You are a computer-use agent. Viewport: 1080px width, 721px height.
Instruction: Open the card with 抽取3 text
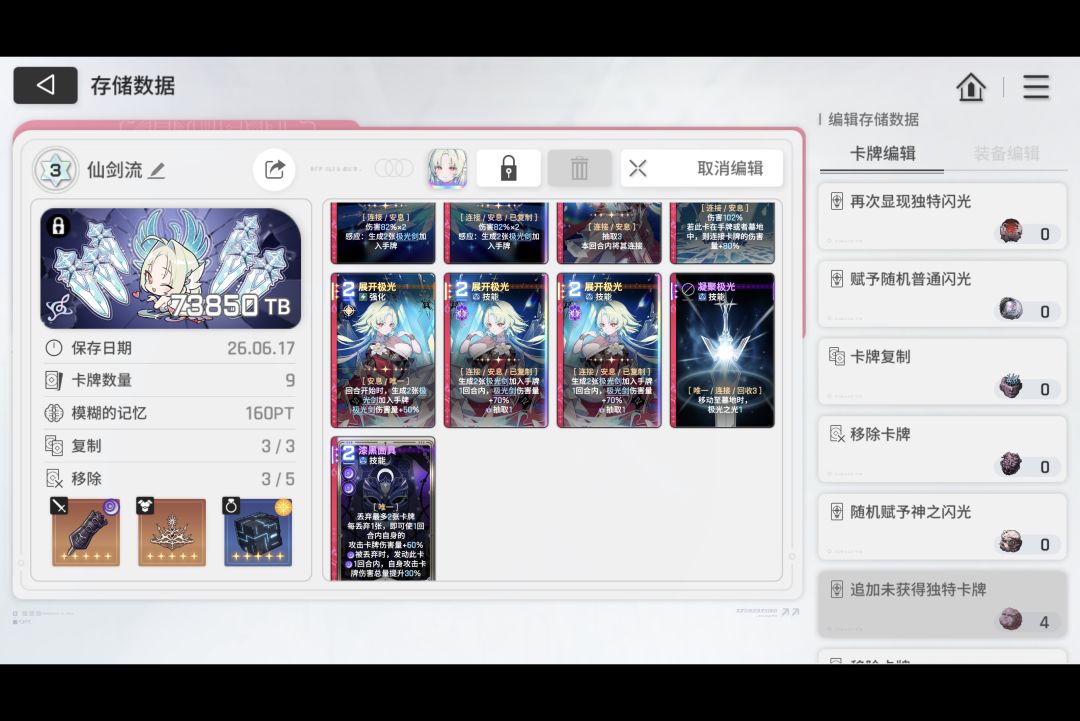click(x=609, y=233)
